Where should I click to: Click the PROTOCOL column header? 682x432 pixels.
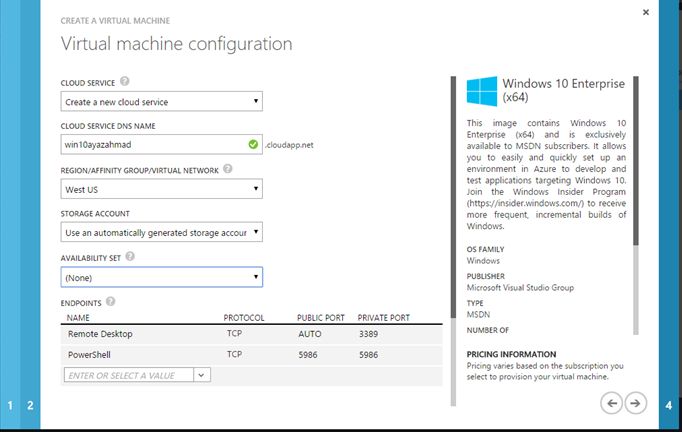tap(244, 318)
